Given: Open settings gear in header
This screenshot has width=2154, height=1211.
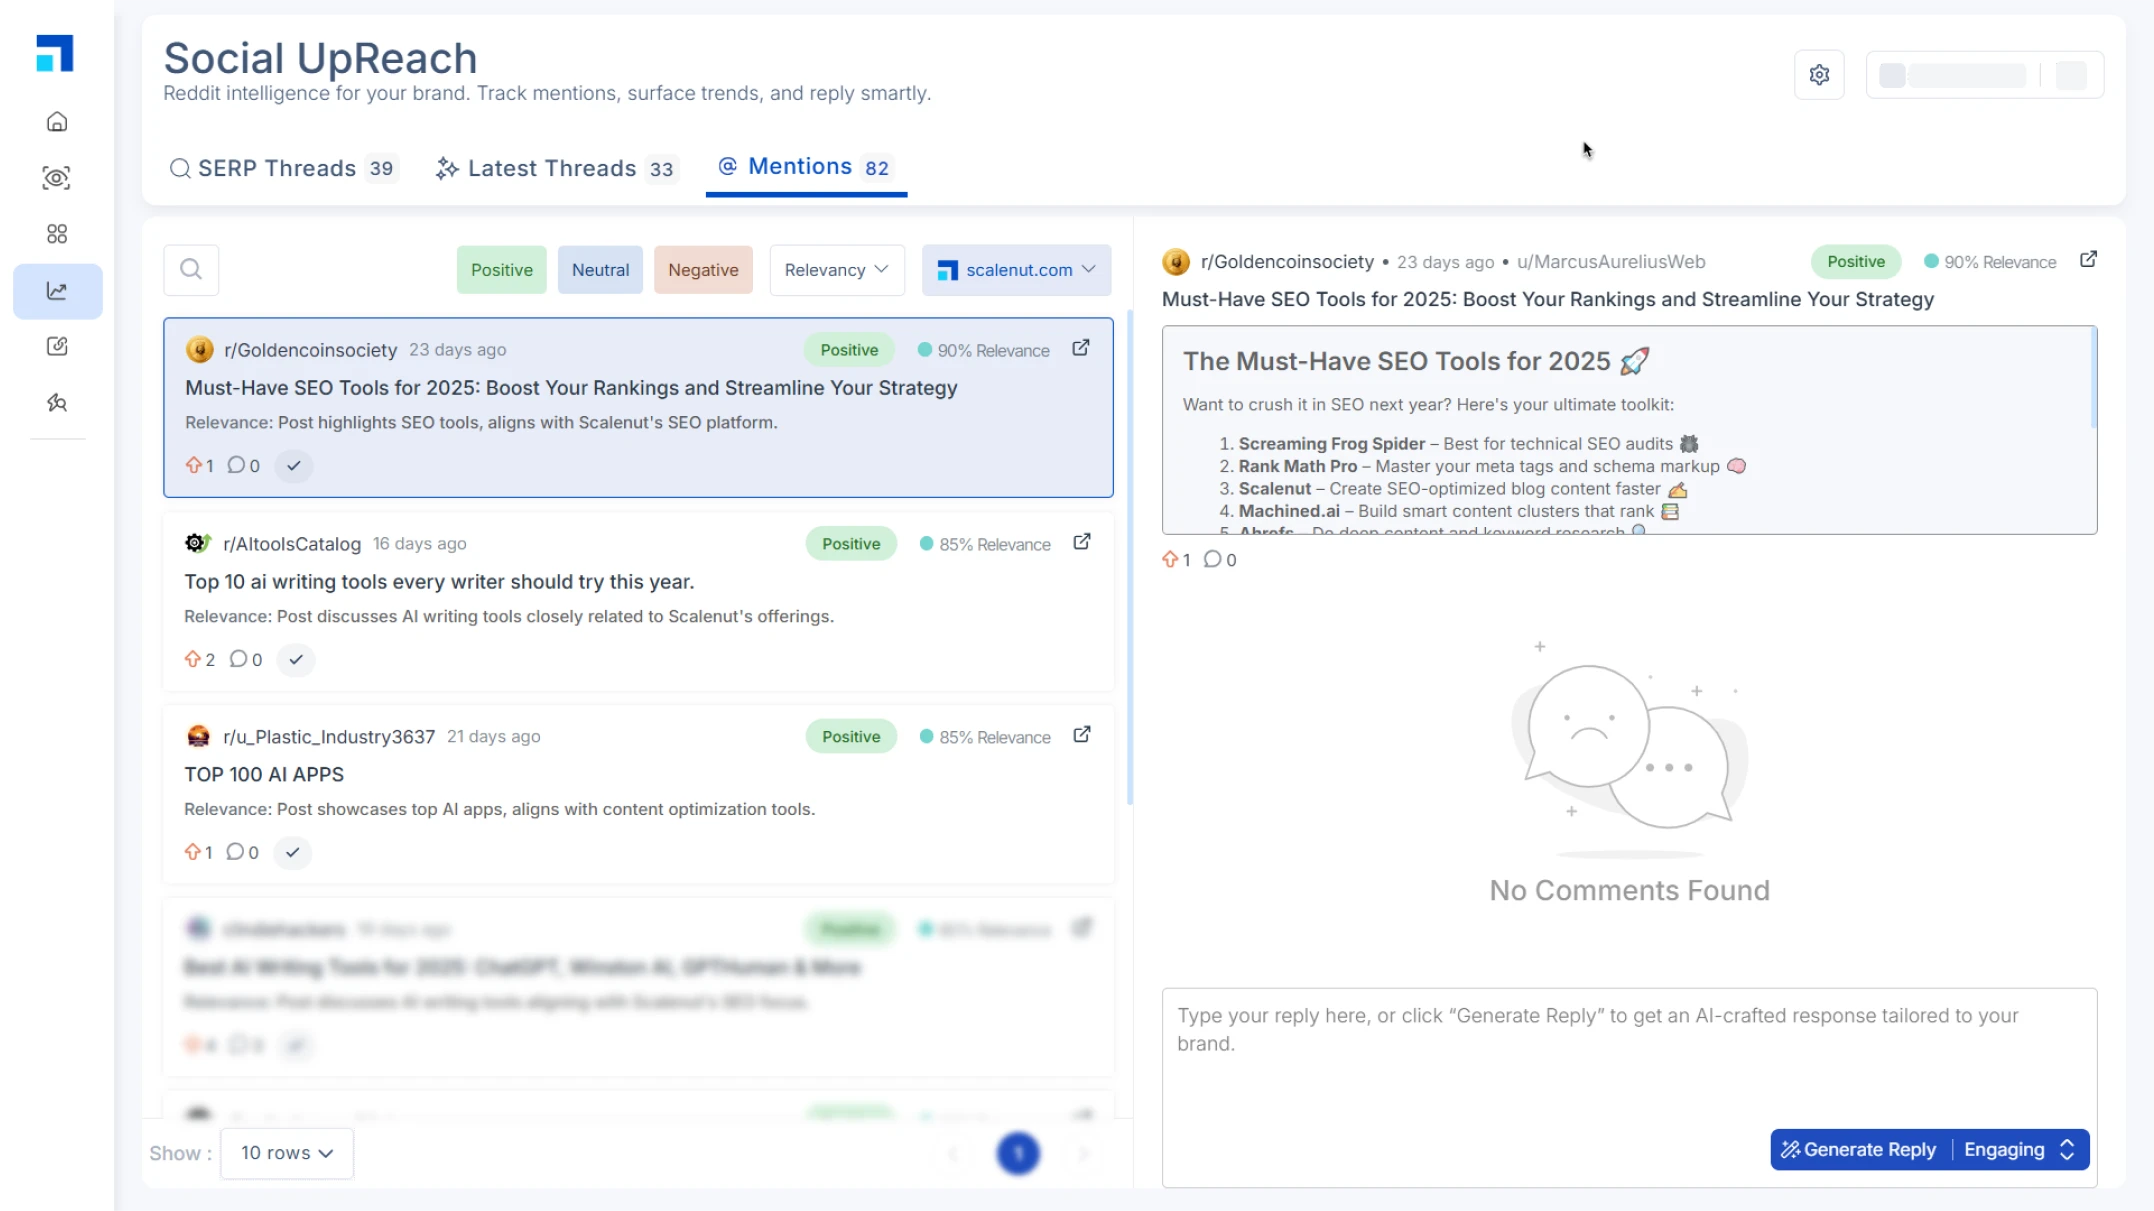Looking at the screenshot, I should click(x=1819, y=75).
